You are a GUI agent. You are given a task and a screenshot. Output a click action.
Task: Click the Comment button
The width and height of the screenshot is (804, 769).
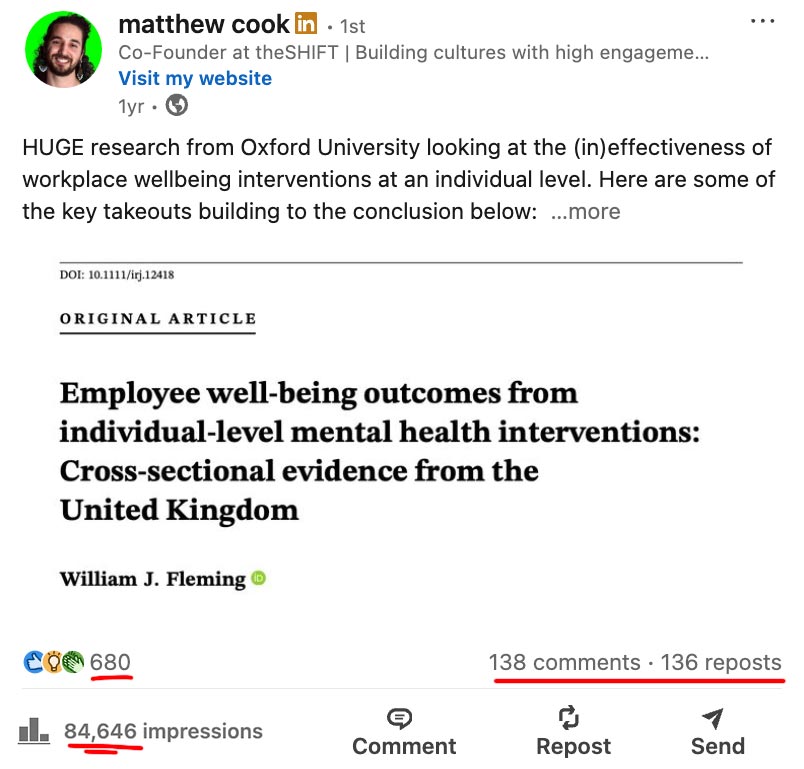(404, 732)
